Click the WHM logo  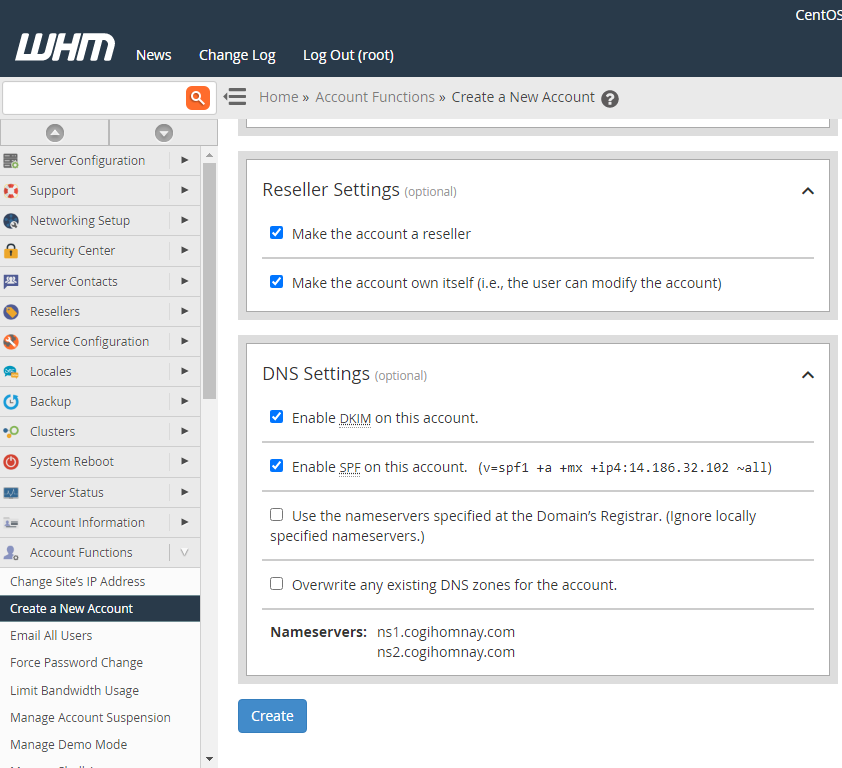[65, 48]
